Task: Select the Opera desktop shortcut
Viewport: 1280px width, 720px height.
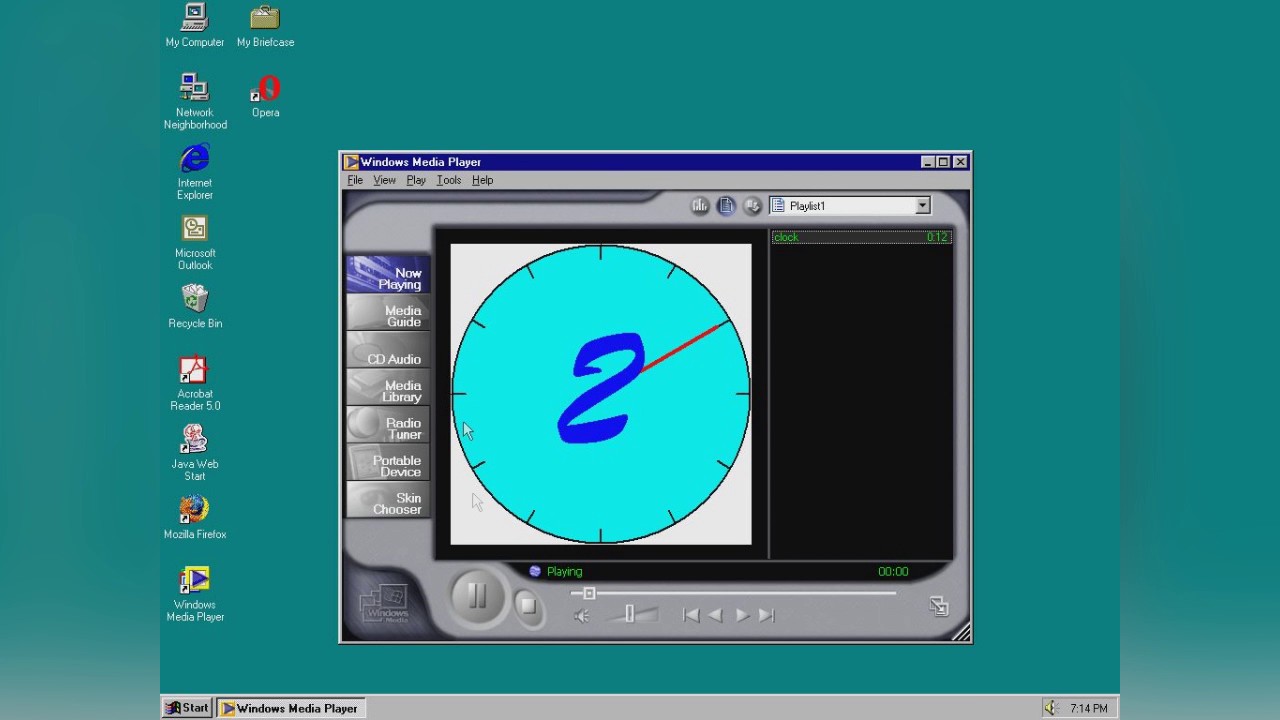Action: point(265,96)
